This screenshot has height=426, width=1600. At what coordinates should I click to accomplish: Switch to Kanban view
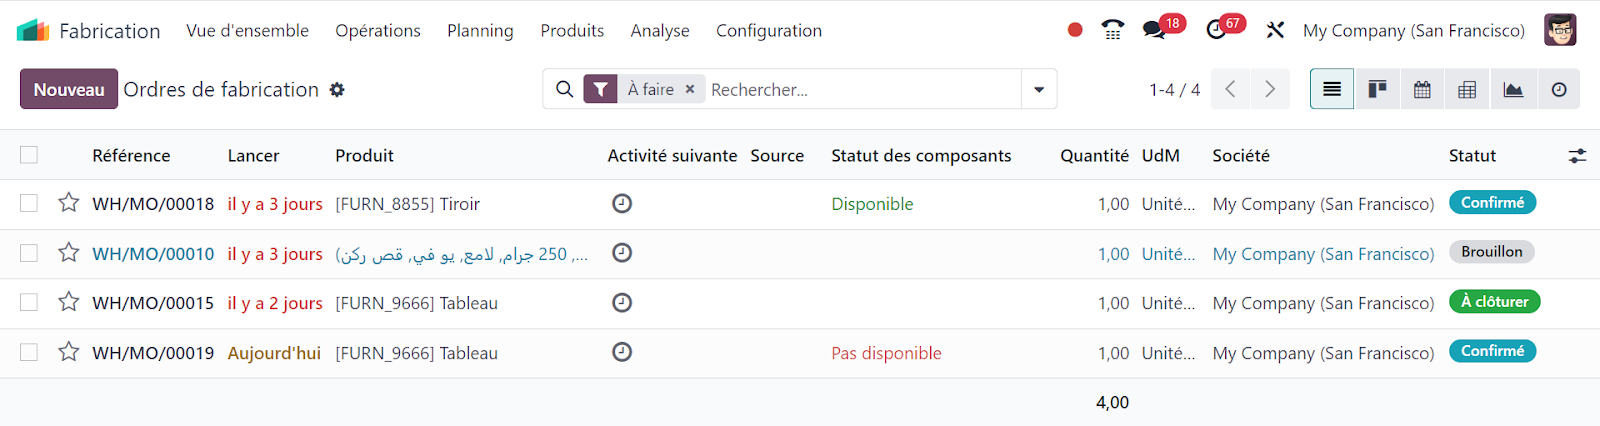1377,89
